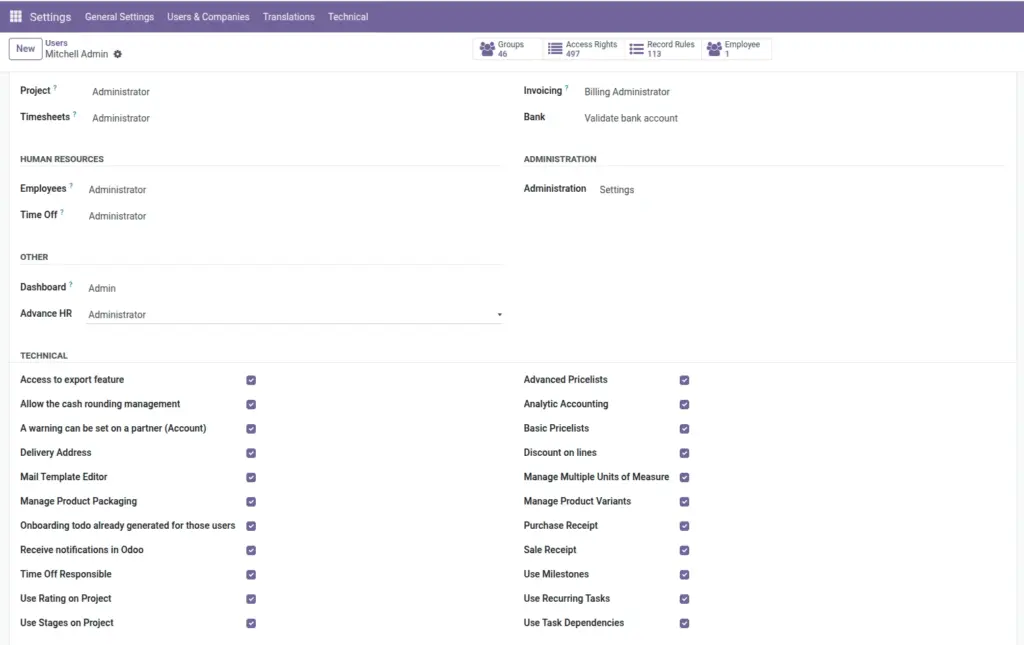
Task: Open the Technical menu
Action: (x=348, y=16)
